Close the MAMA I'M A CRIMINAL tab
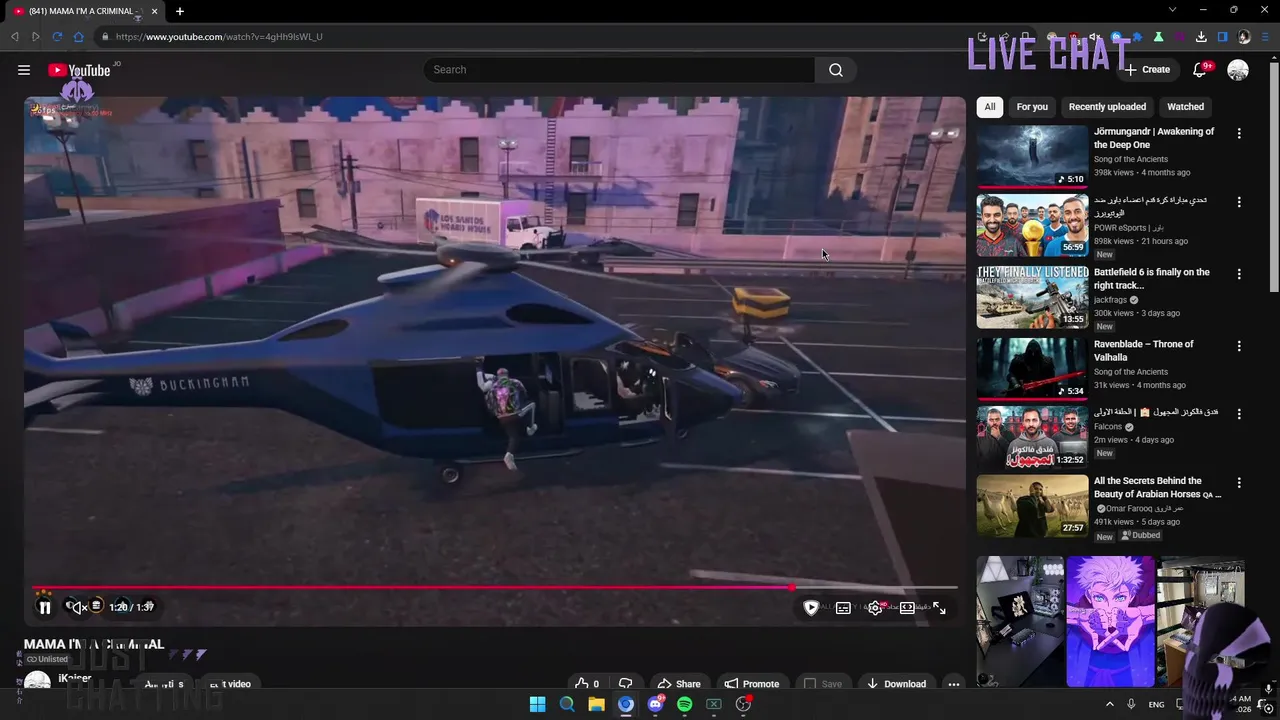The height and width of the screenshot is (720, 1280). 155,11
